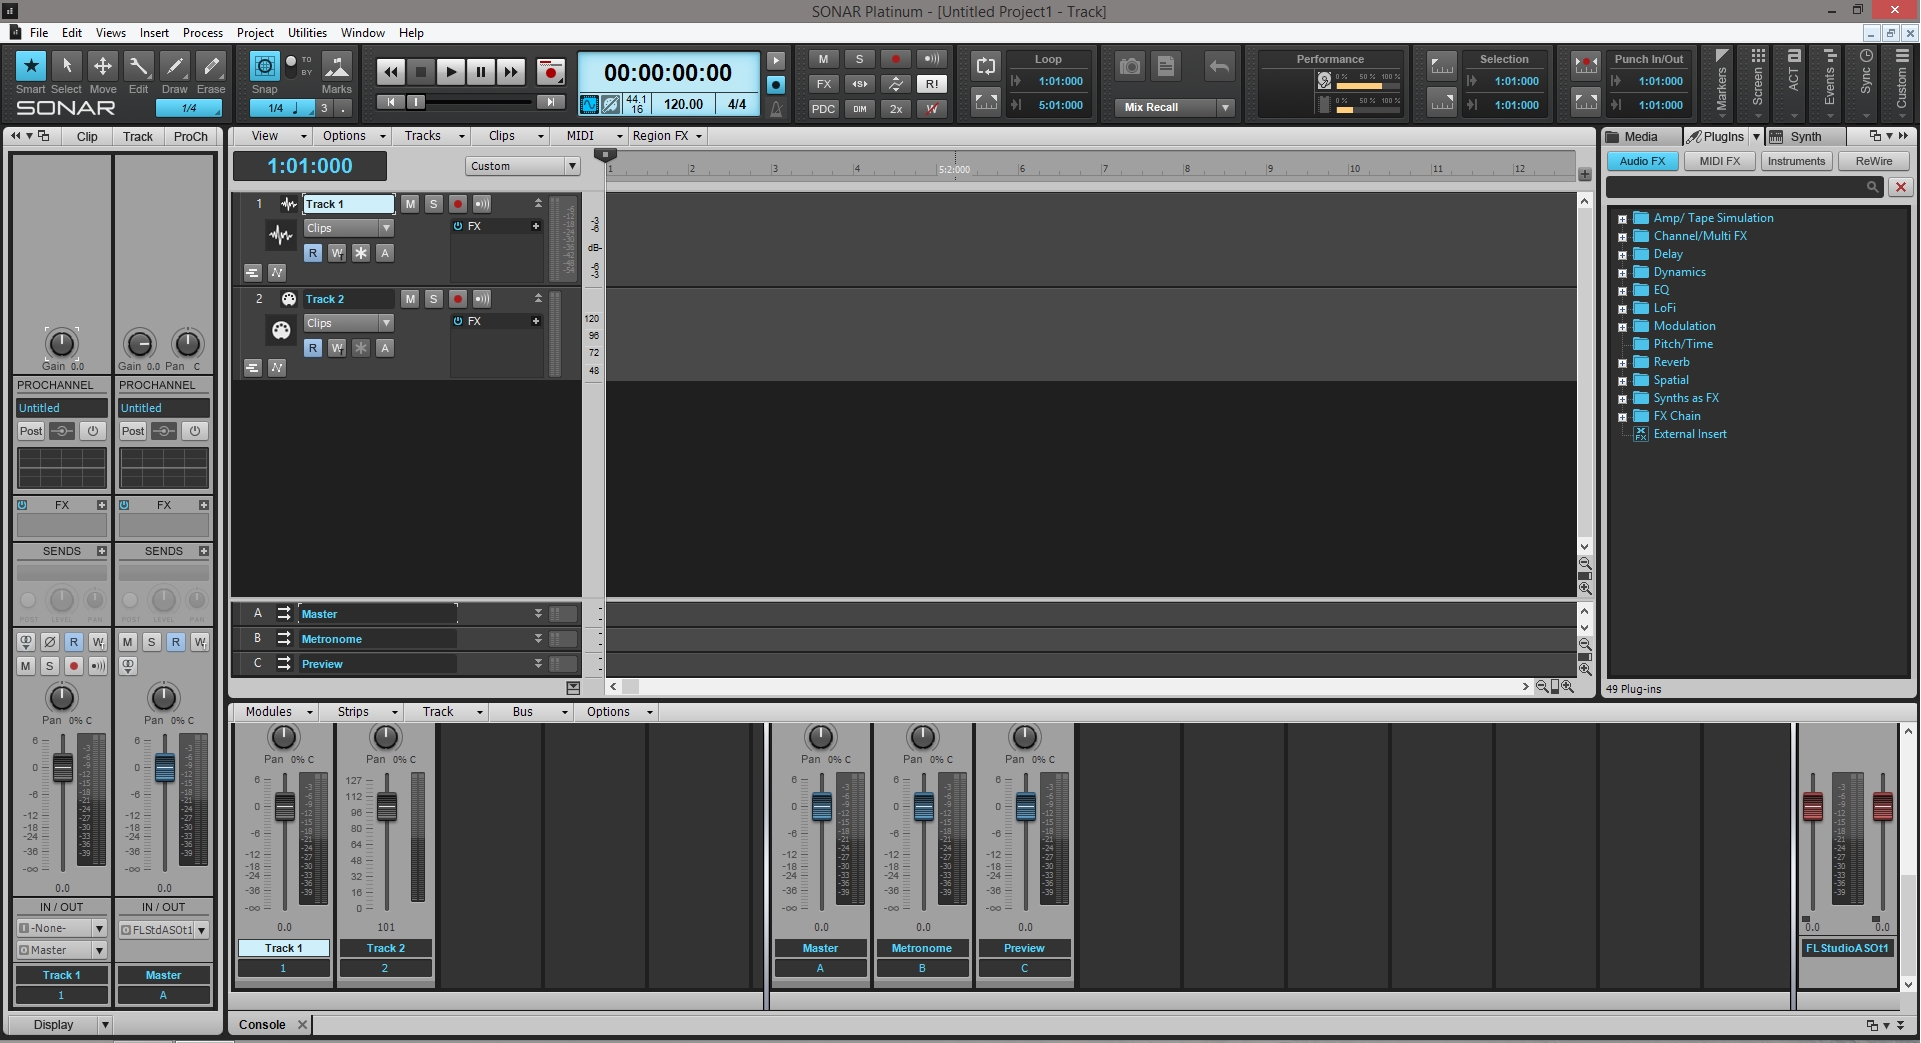Select the Erase tool
Image resolution: width=1921 pixels, height=1043 pixels.
click(211, 67)
